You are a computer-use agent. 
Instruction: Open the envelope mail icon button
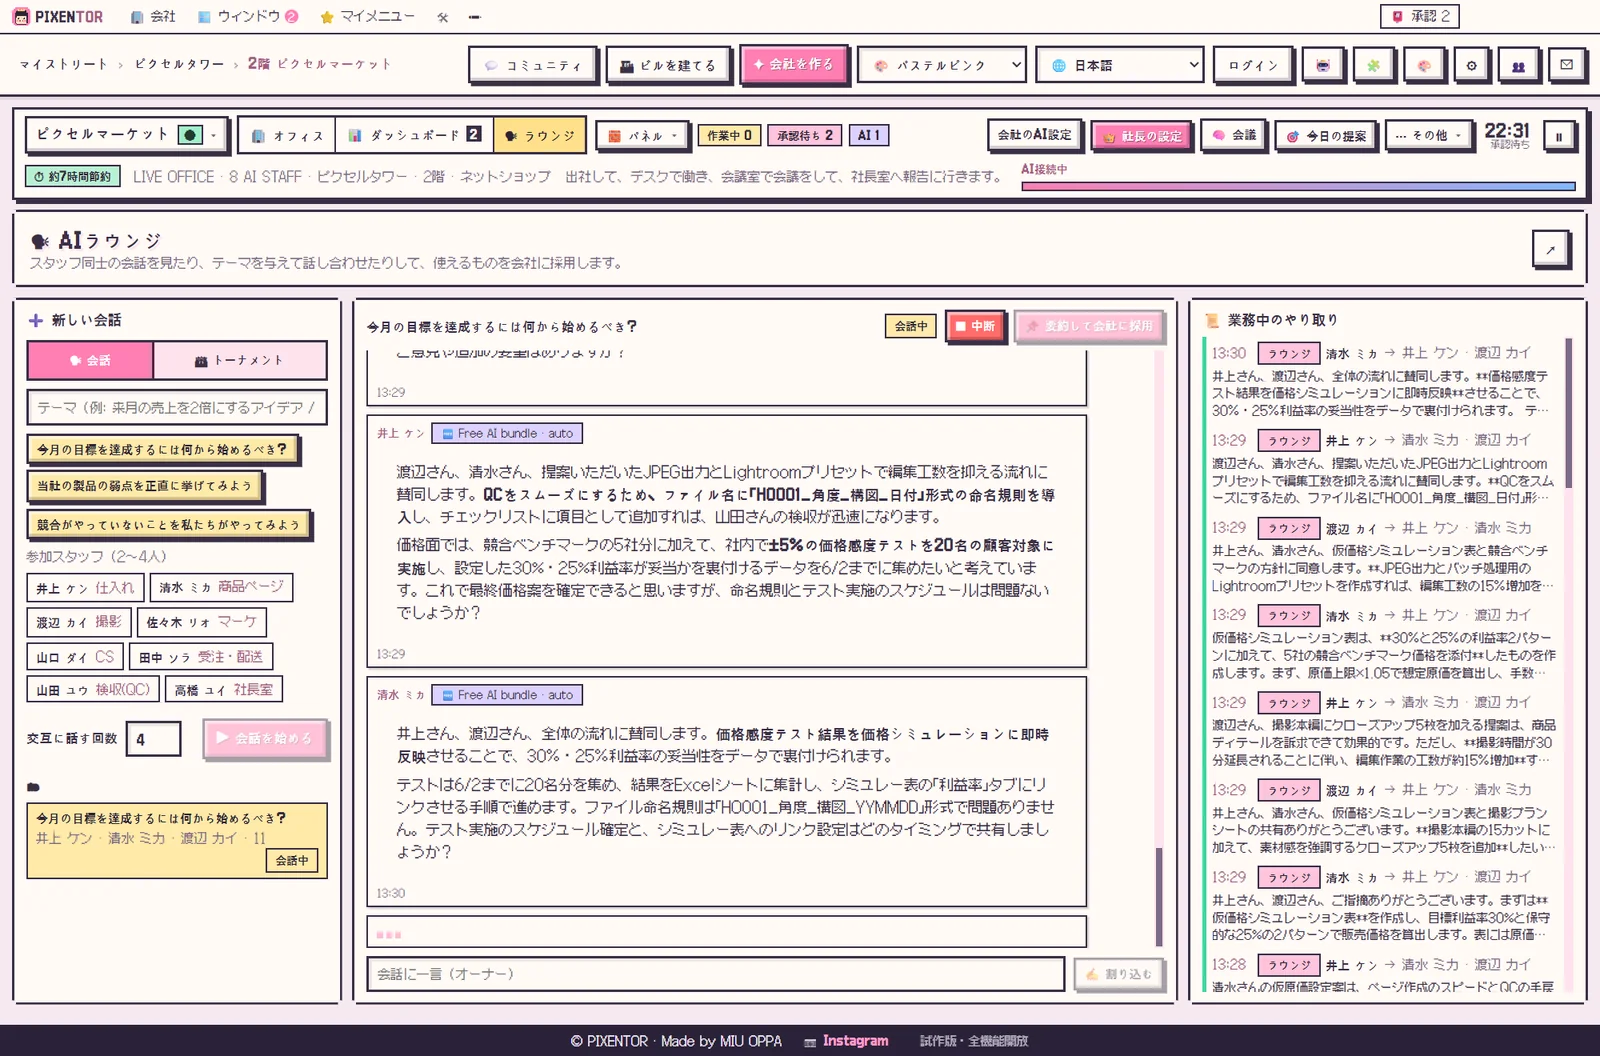[x=1566, y=65]
